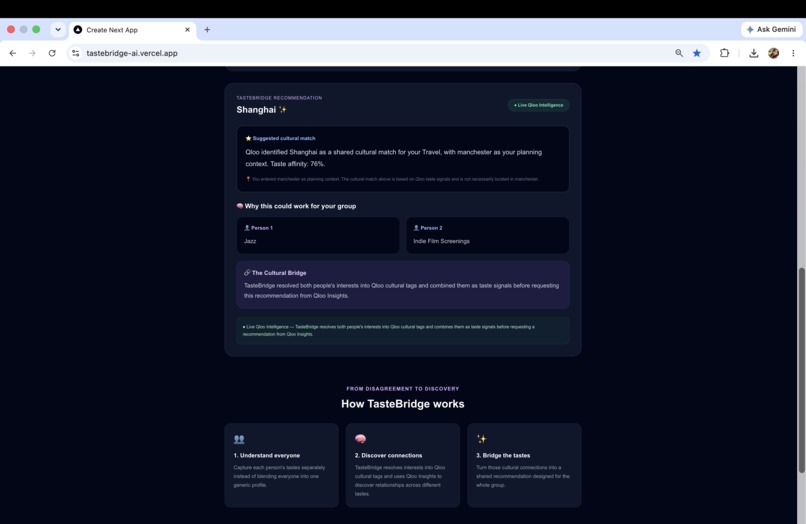Toggle the bookmark star icon
The height and width of the screenshot is (524, 806).
pos(697,53)
